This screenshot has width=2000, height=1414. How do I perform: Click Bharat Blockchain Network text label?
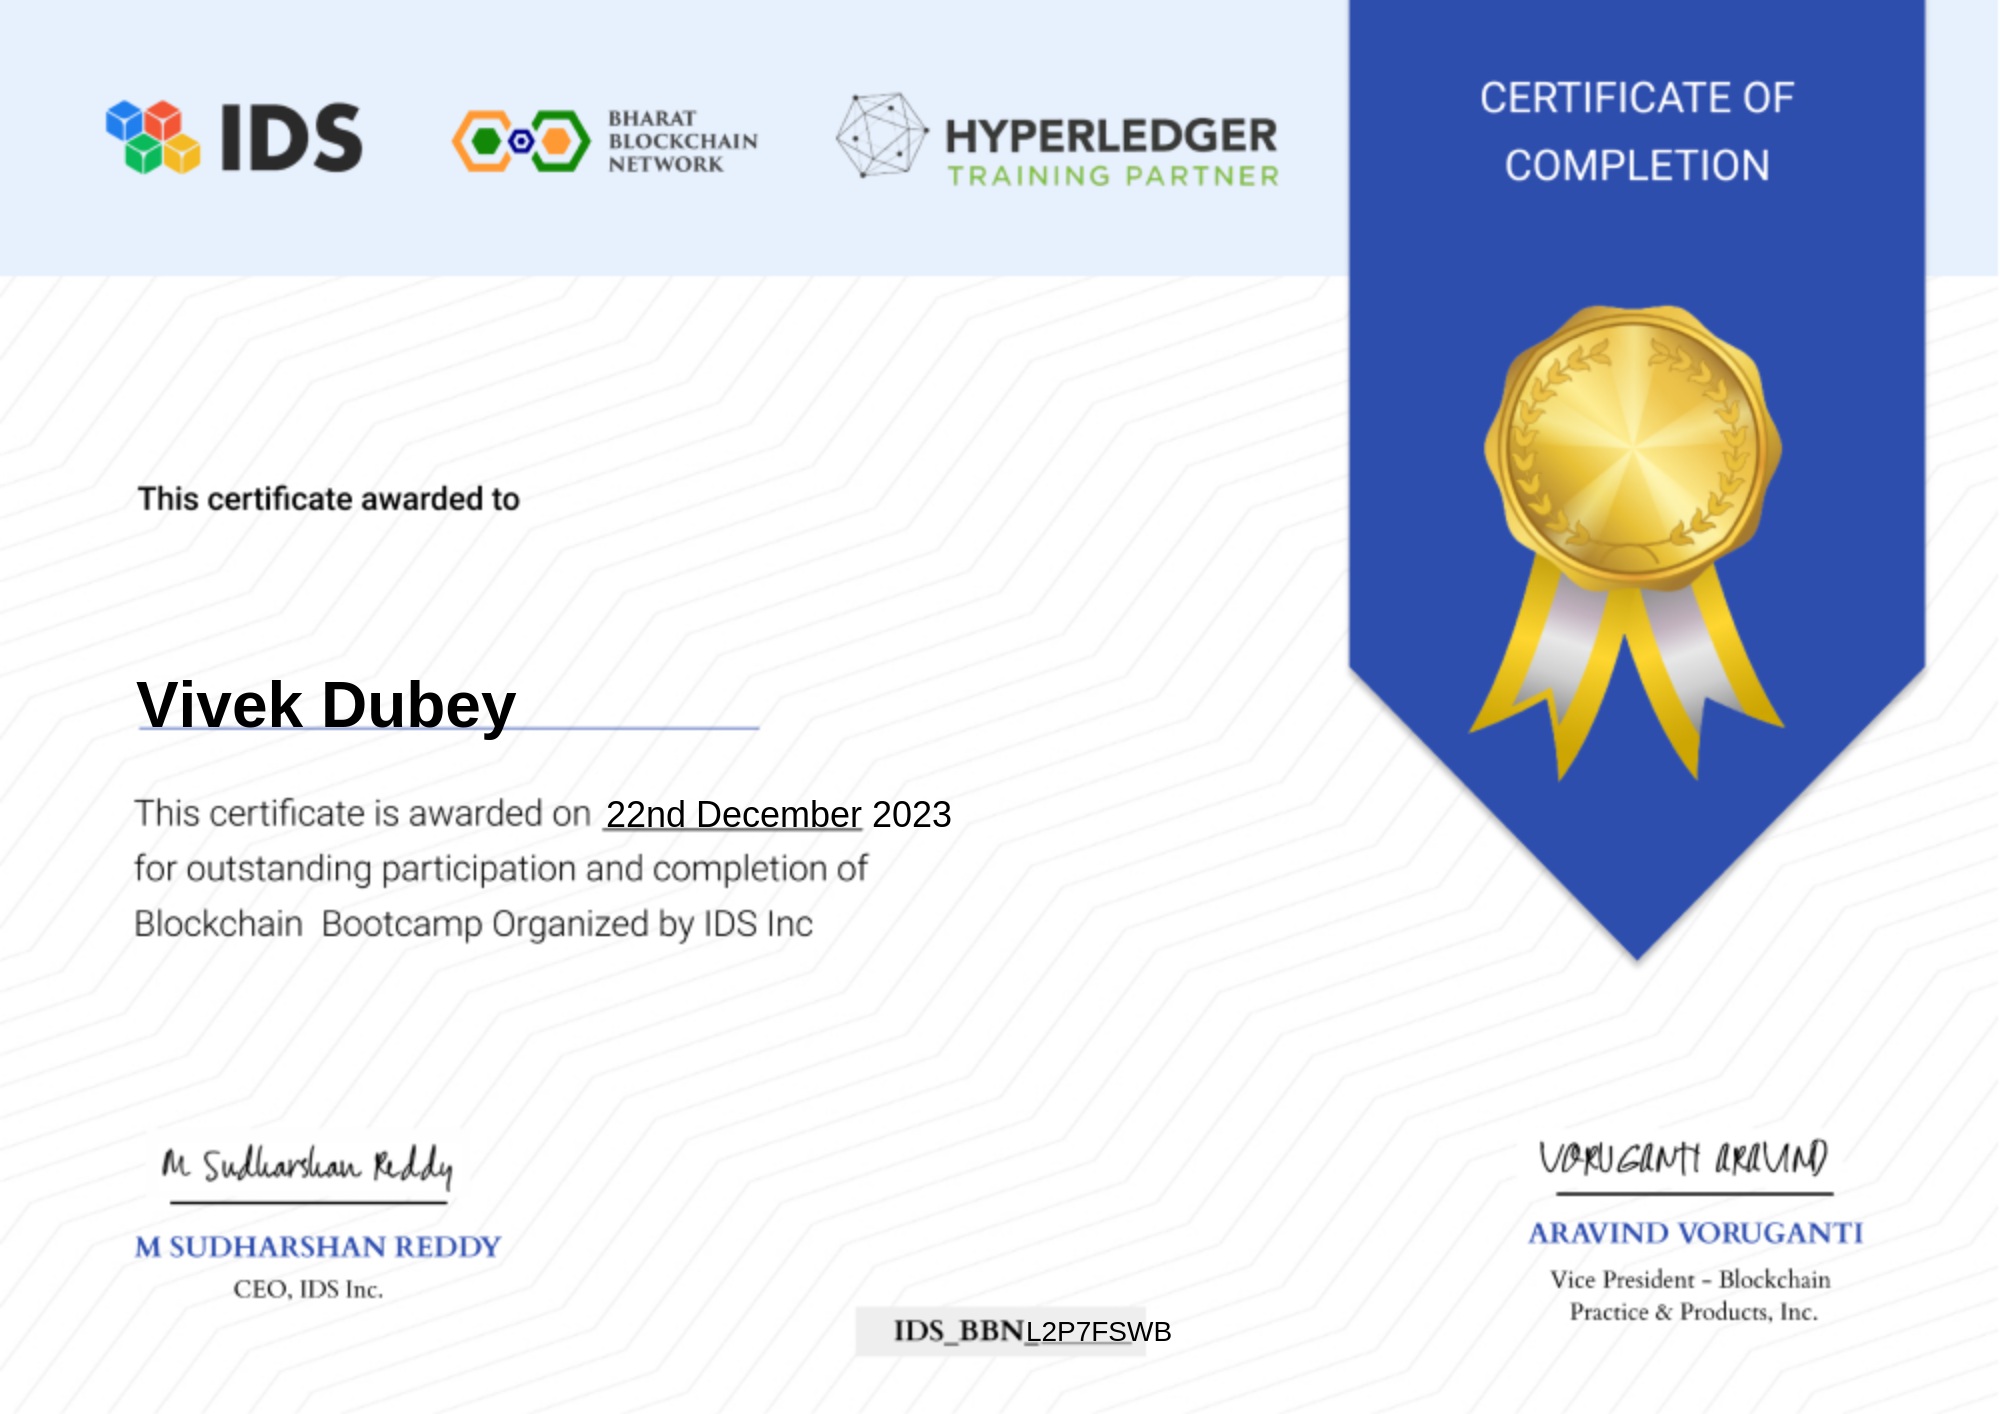682,141
